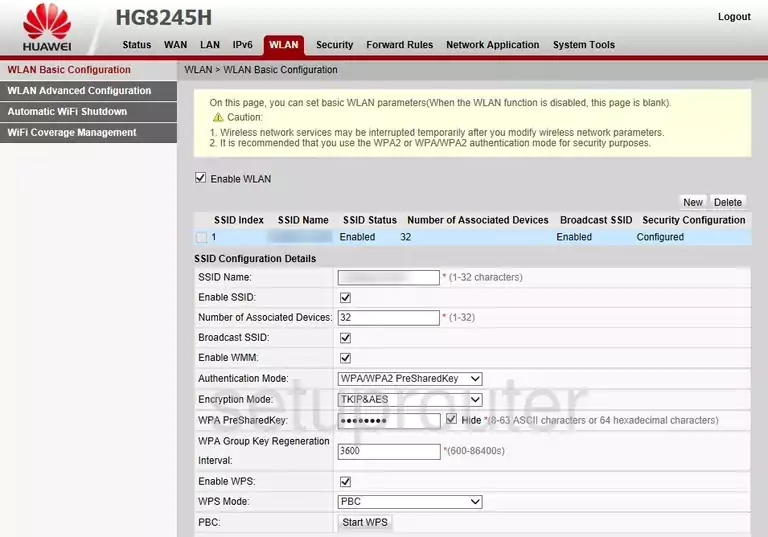Open the Authentication Mode dropdown
768x537 pixels.
[x=410, y=379]
